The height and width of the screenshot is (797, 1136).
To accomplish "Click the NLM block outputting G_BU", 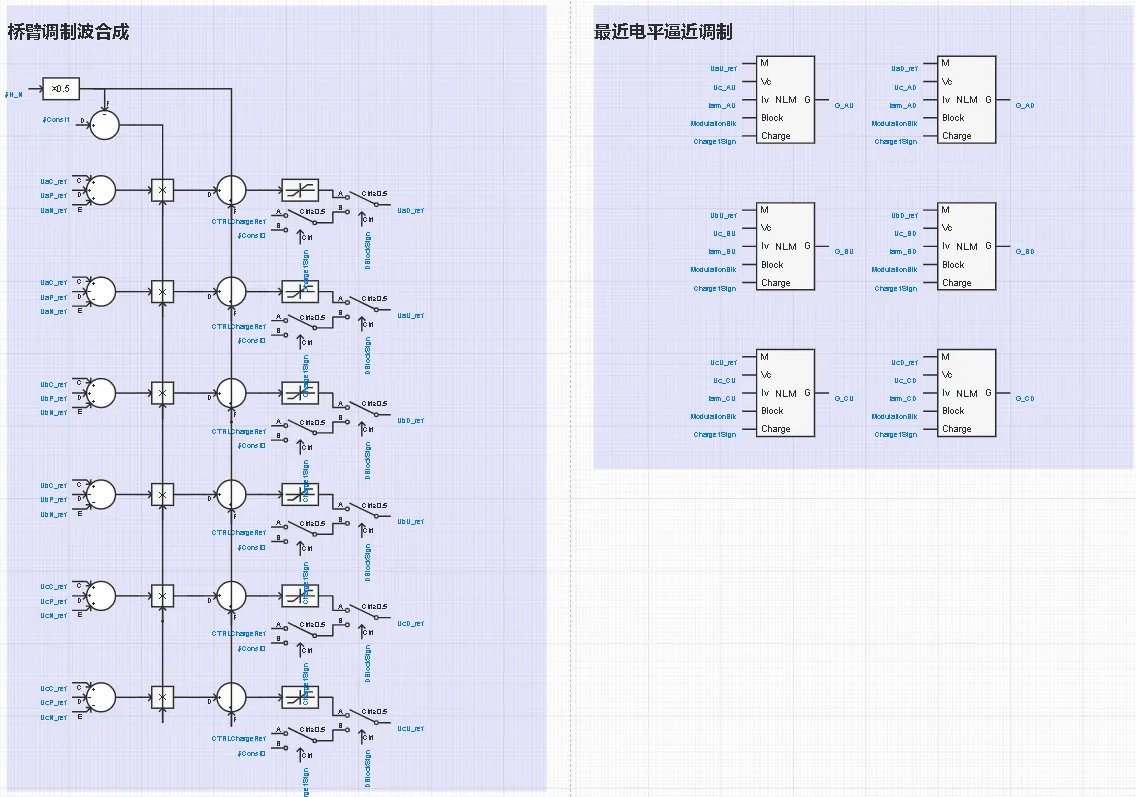I will click(785, 246).
